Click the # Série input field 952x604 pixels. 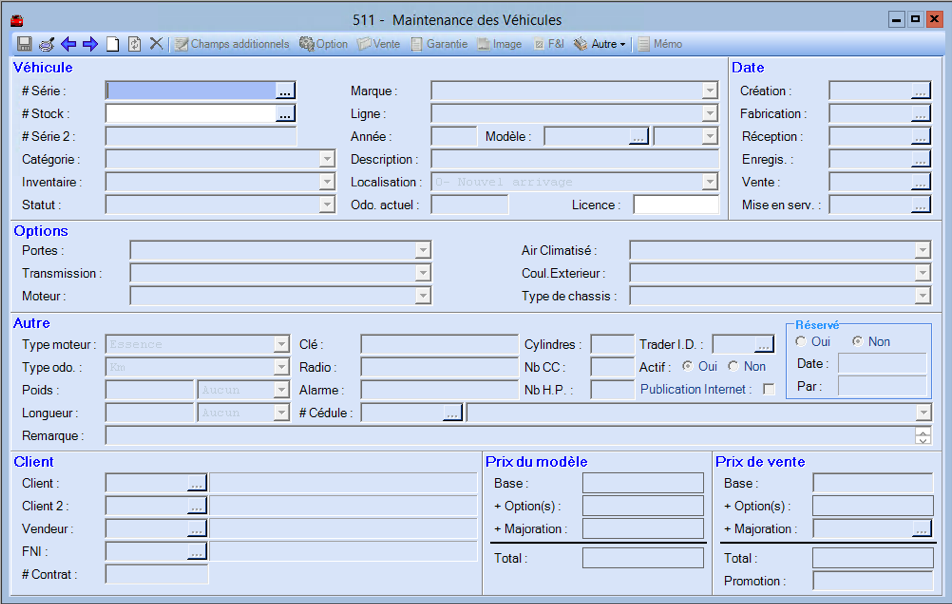[x=191, y=91]
